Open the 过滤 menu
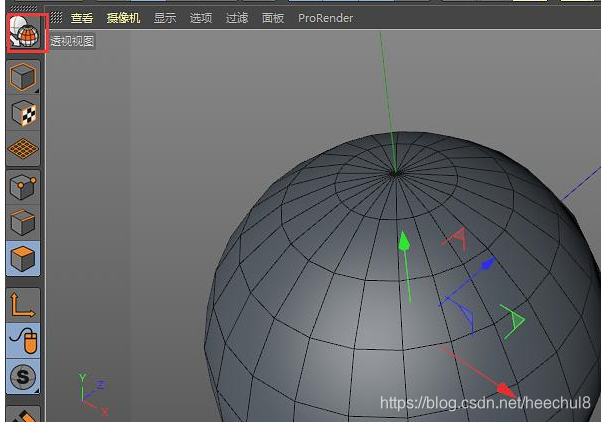This screenshot has height=422, width=601. [237, 18]
